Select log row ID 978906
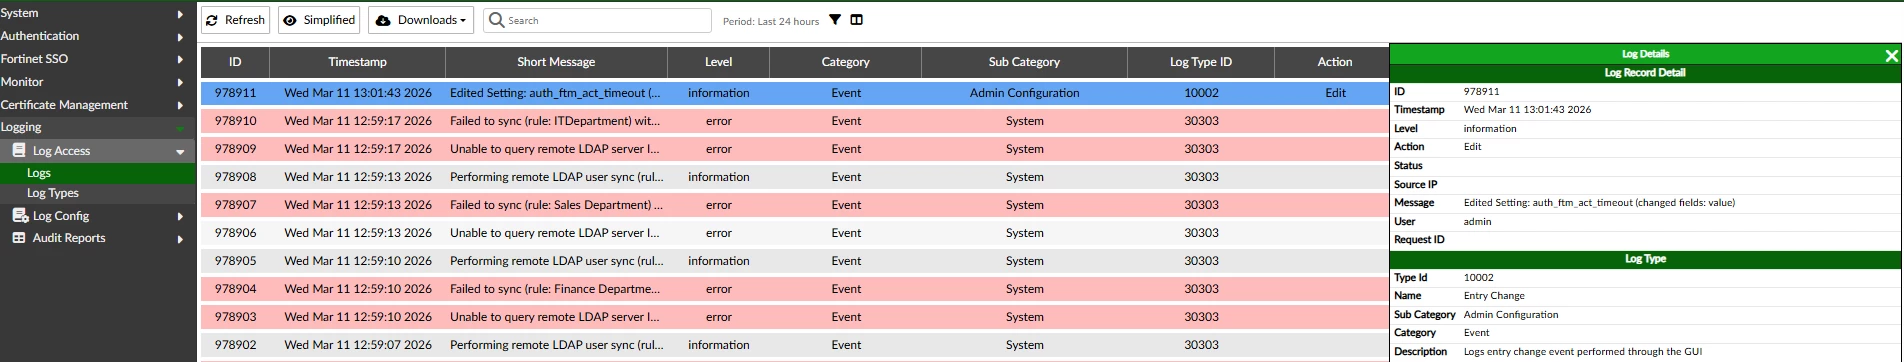 pyautogui.click(x=794, y=233)
